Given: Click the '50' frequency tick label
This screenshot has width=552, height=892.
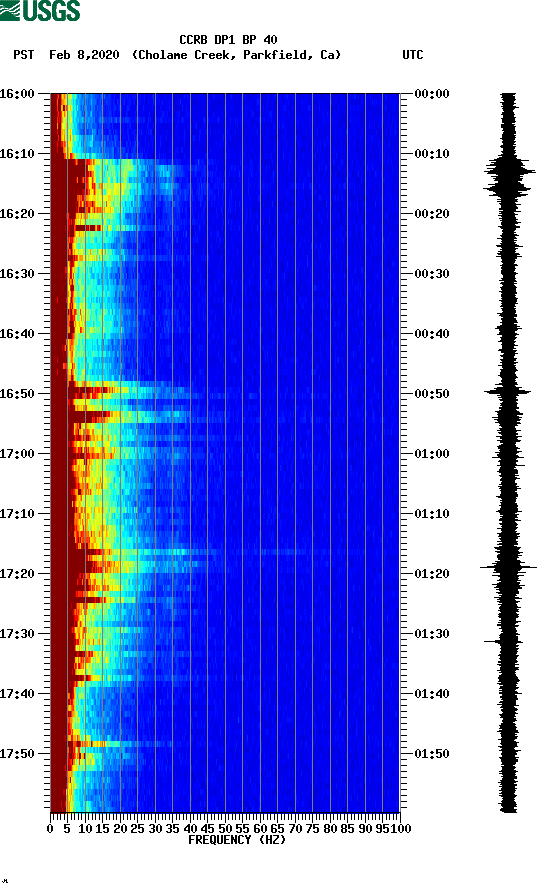Looking at the screenshot, I should pos(225,829).
